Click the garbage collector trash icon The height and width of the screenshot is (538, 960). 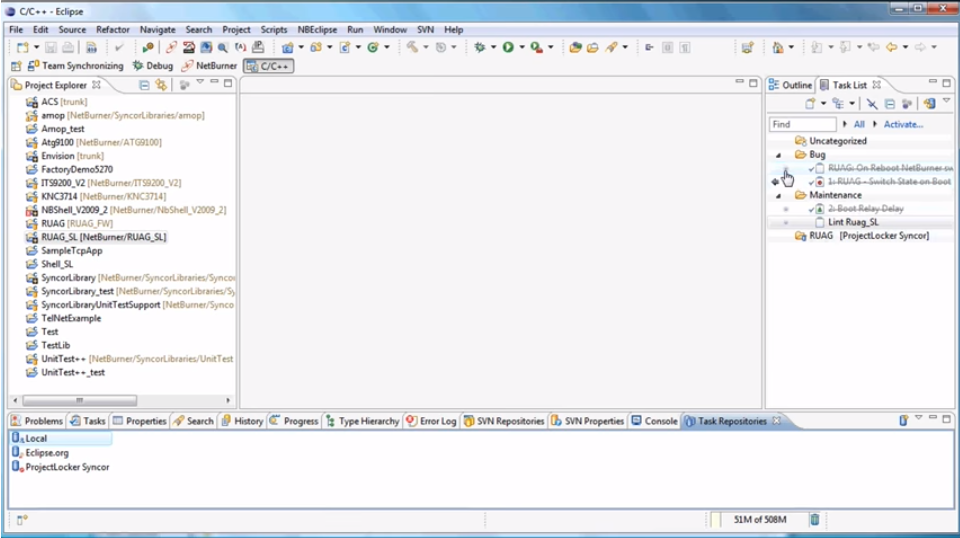pos(815,520)
